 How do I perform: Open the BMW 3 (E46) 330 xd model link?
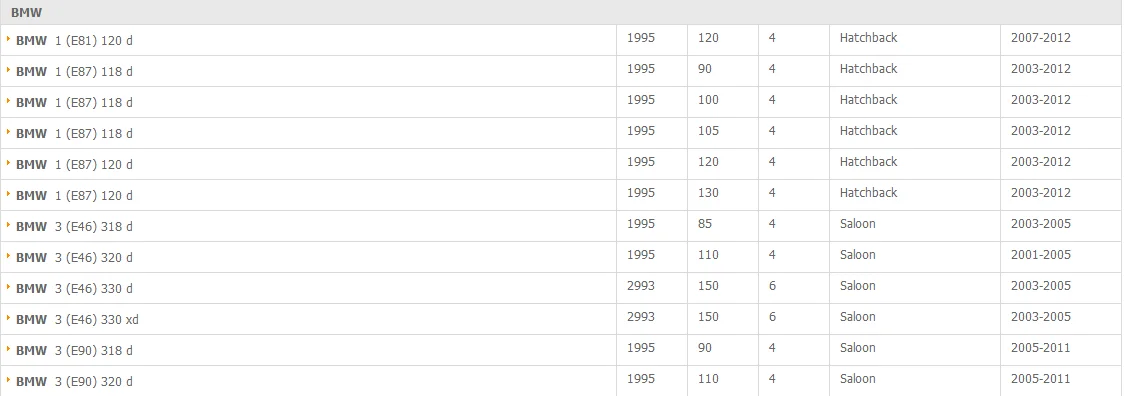[x=77, y=320]
